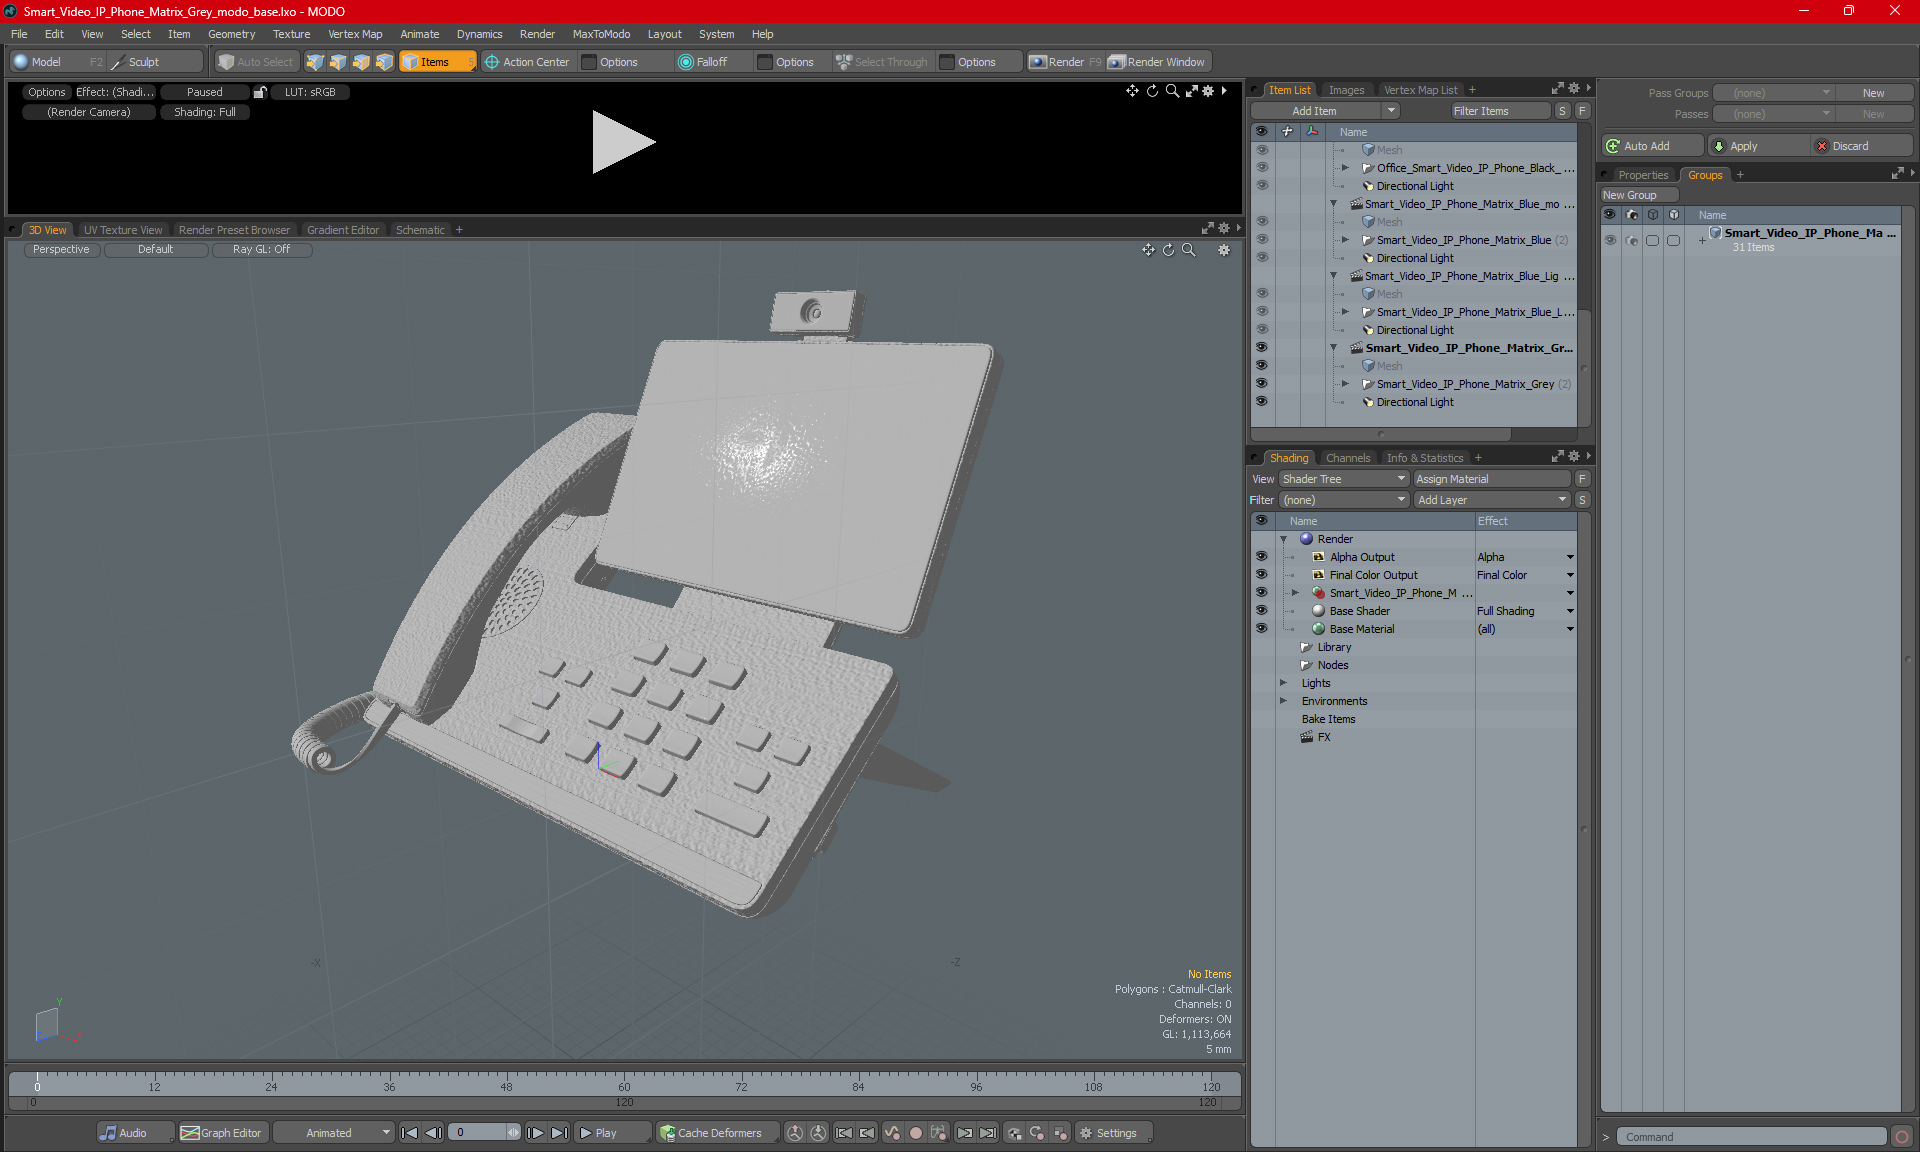The width and height of the screenshot is (1920, 1152).
Task: Click the Render F9 toolbar button
Action: click(x=1065, y=62)
